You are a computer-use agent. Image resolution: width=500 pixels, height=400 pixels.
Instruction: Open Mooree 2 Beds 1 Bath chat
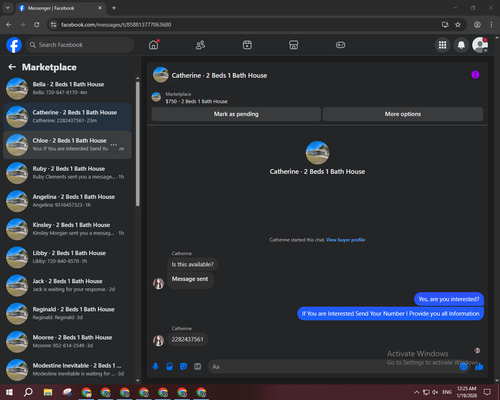(67, 342)
